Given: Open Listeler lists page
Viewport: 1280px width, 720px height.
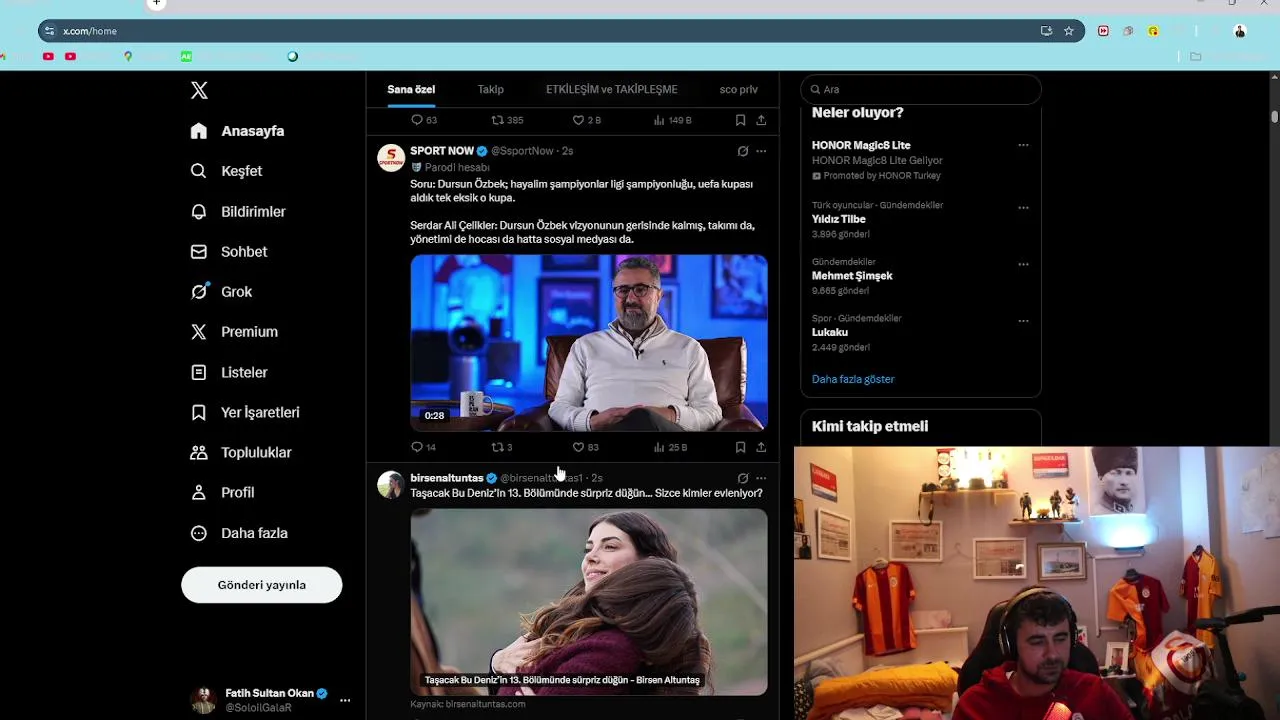Looking at the screenshot, I should pos(229,372).
